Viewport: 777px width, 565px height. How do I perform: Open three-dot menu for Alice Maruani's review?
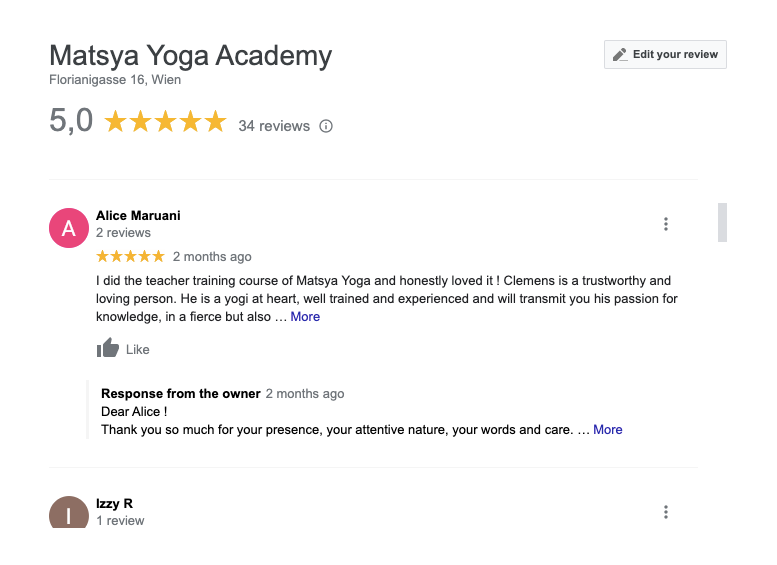(666, 224)
